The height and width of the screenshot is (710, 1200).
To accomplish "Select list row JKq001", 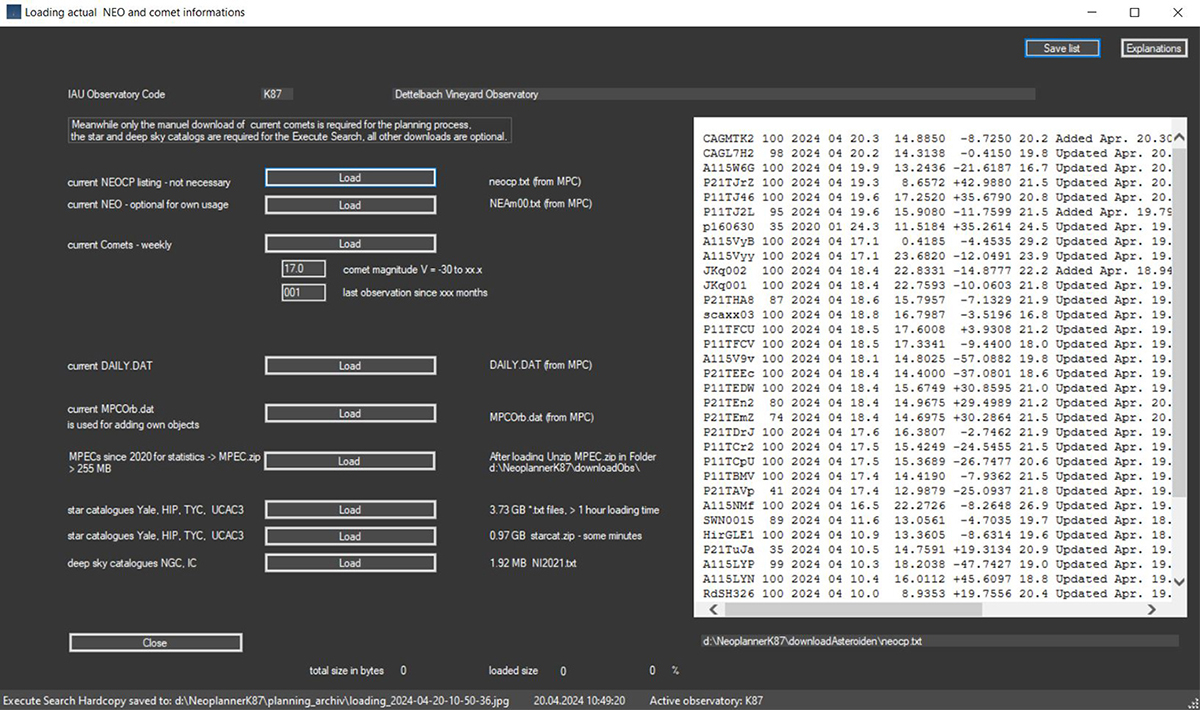I will pyautogui.click(x=938, y=285).
